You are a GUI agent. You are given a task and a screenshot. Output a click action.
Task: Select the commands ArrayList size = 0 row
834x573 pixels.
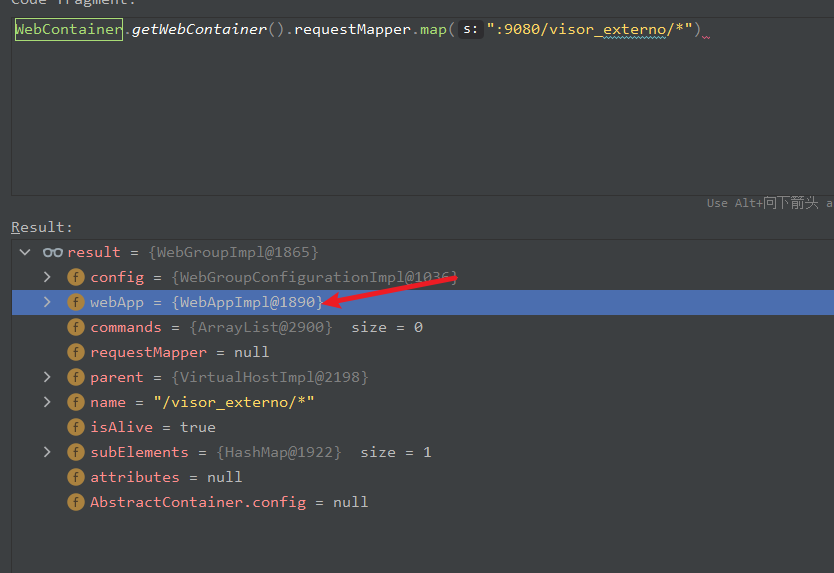click(x=423, y=327)
